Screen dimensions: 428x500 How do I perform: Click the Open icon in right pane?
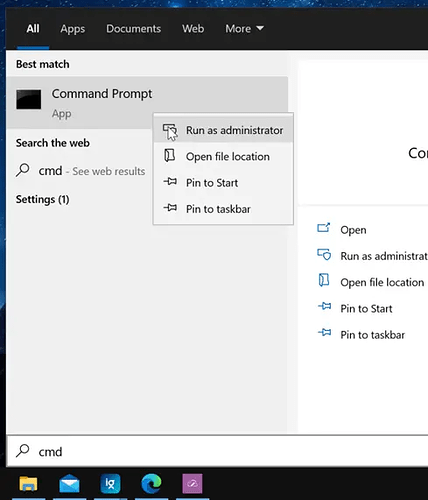click(324, 229)
